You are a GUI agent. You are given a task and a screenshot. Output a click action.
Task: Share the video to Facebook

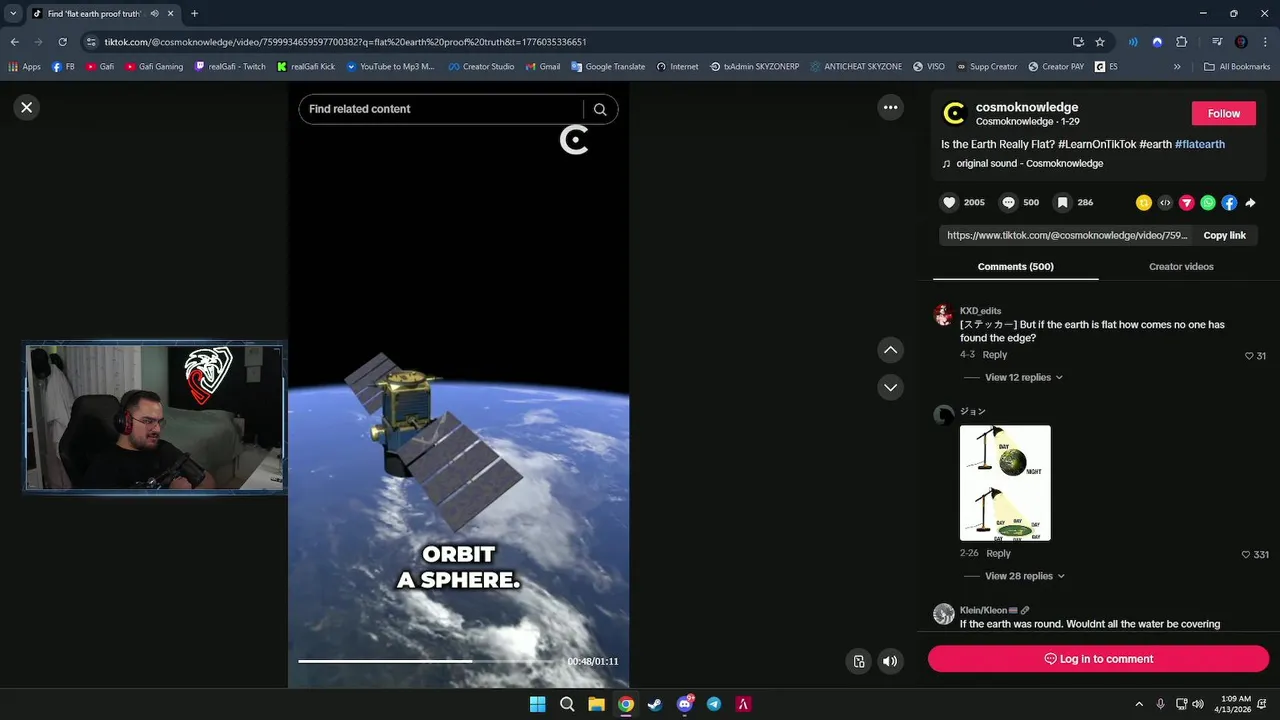pos(1229,203)
